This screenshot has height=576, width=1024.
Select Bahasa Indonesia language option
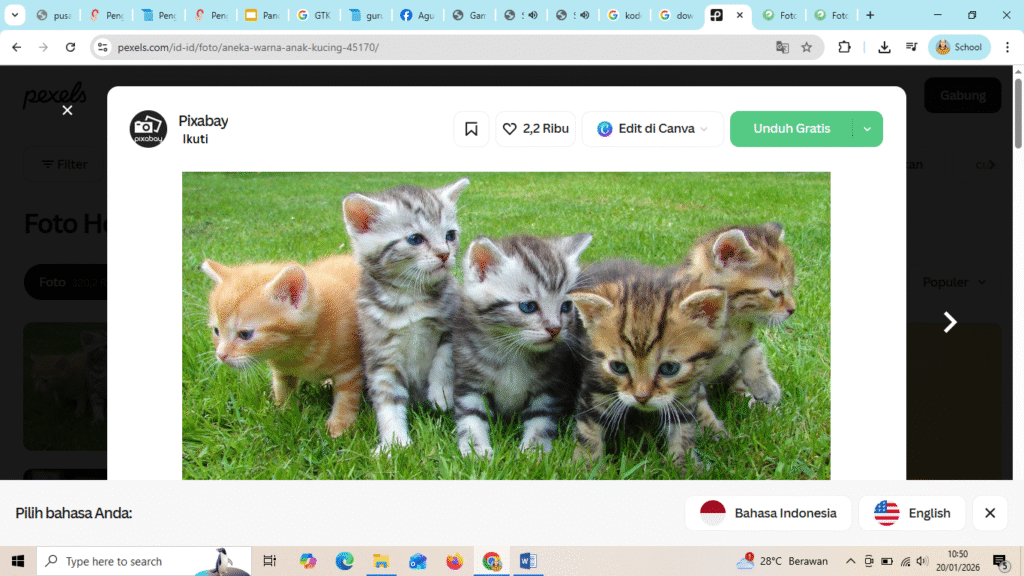pyautogui.click(x=768, y=513)
